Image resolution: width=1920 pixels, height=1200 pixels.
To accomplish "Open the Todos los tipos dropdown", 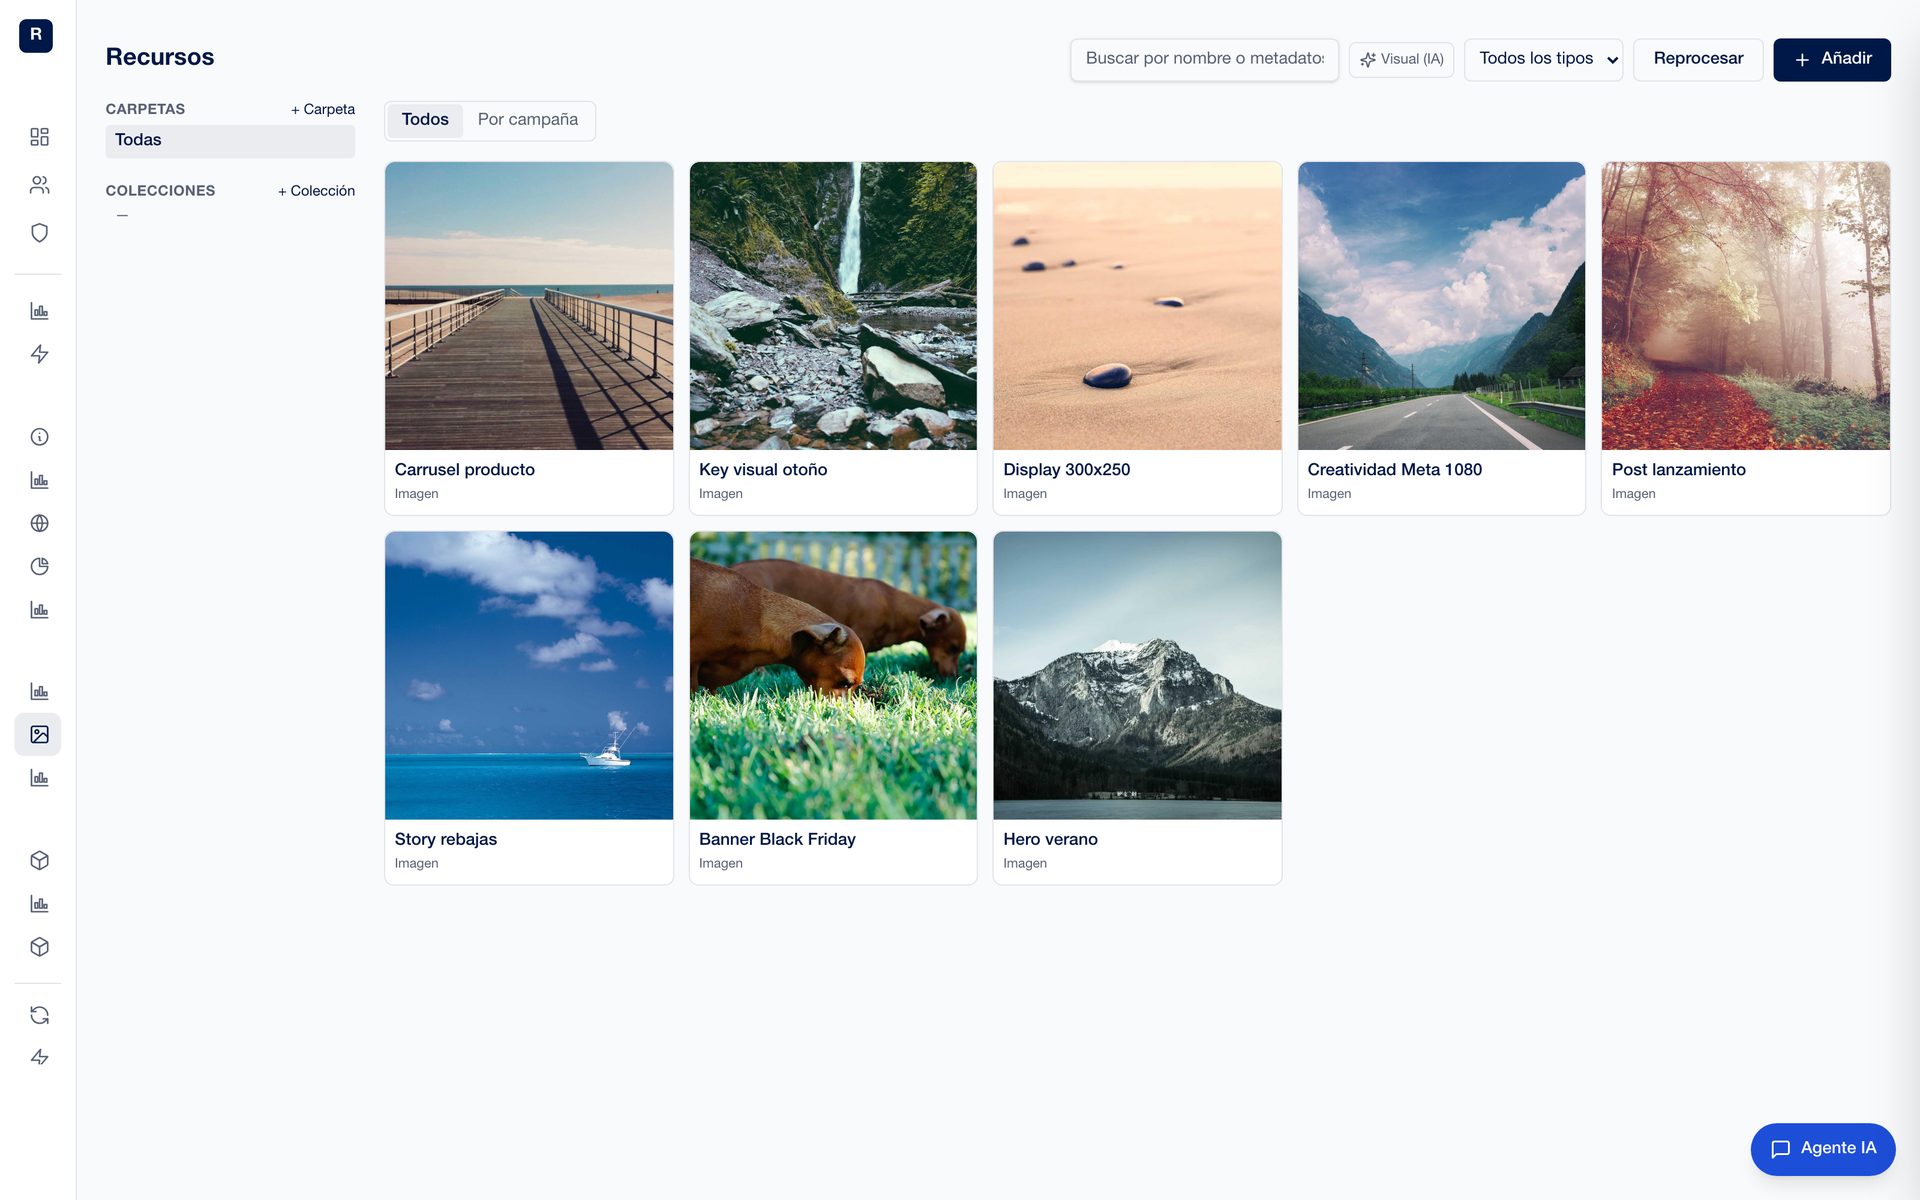I will 1543,59.
